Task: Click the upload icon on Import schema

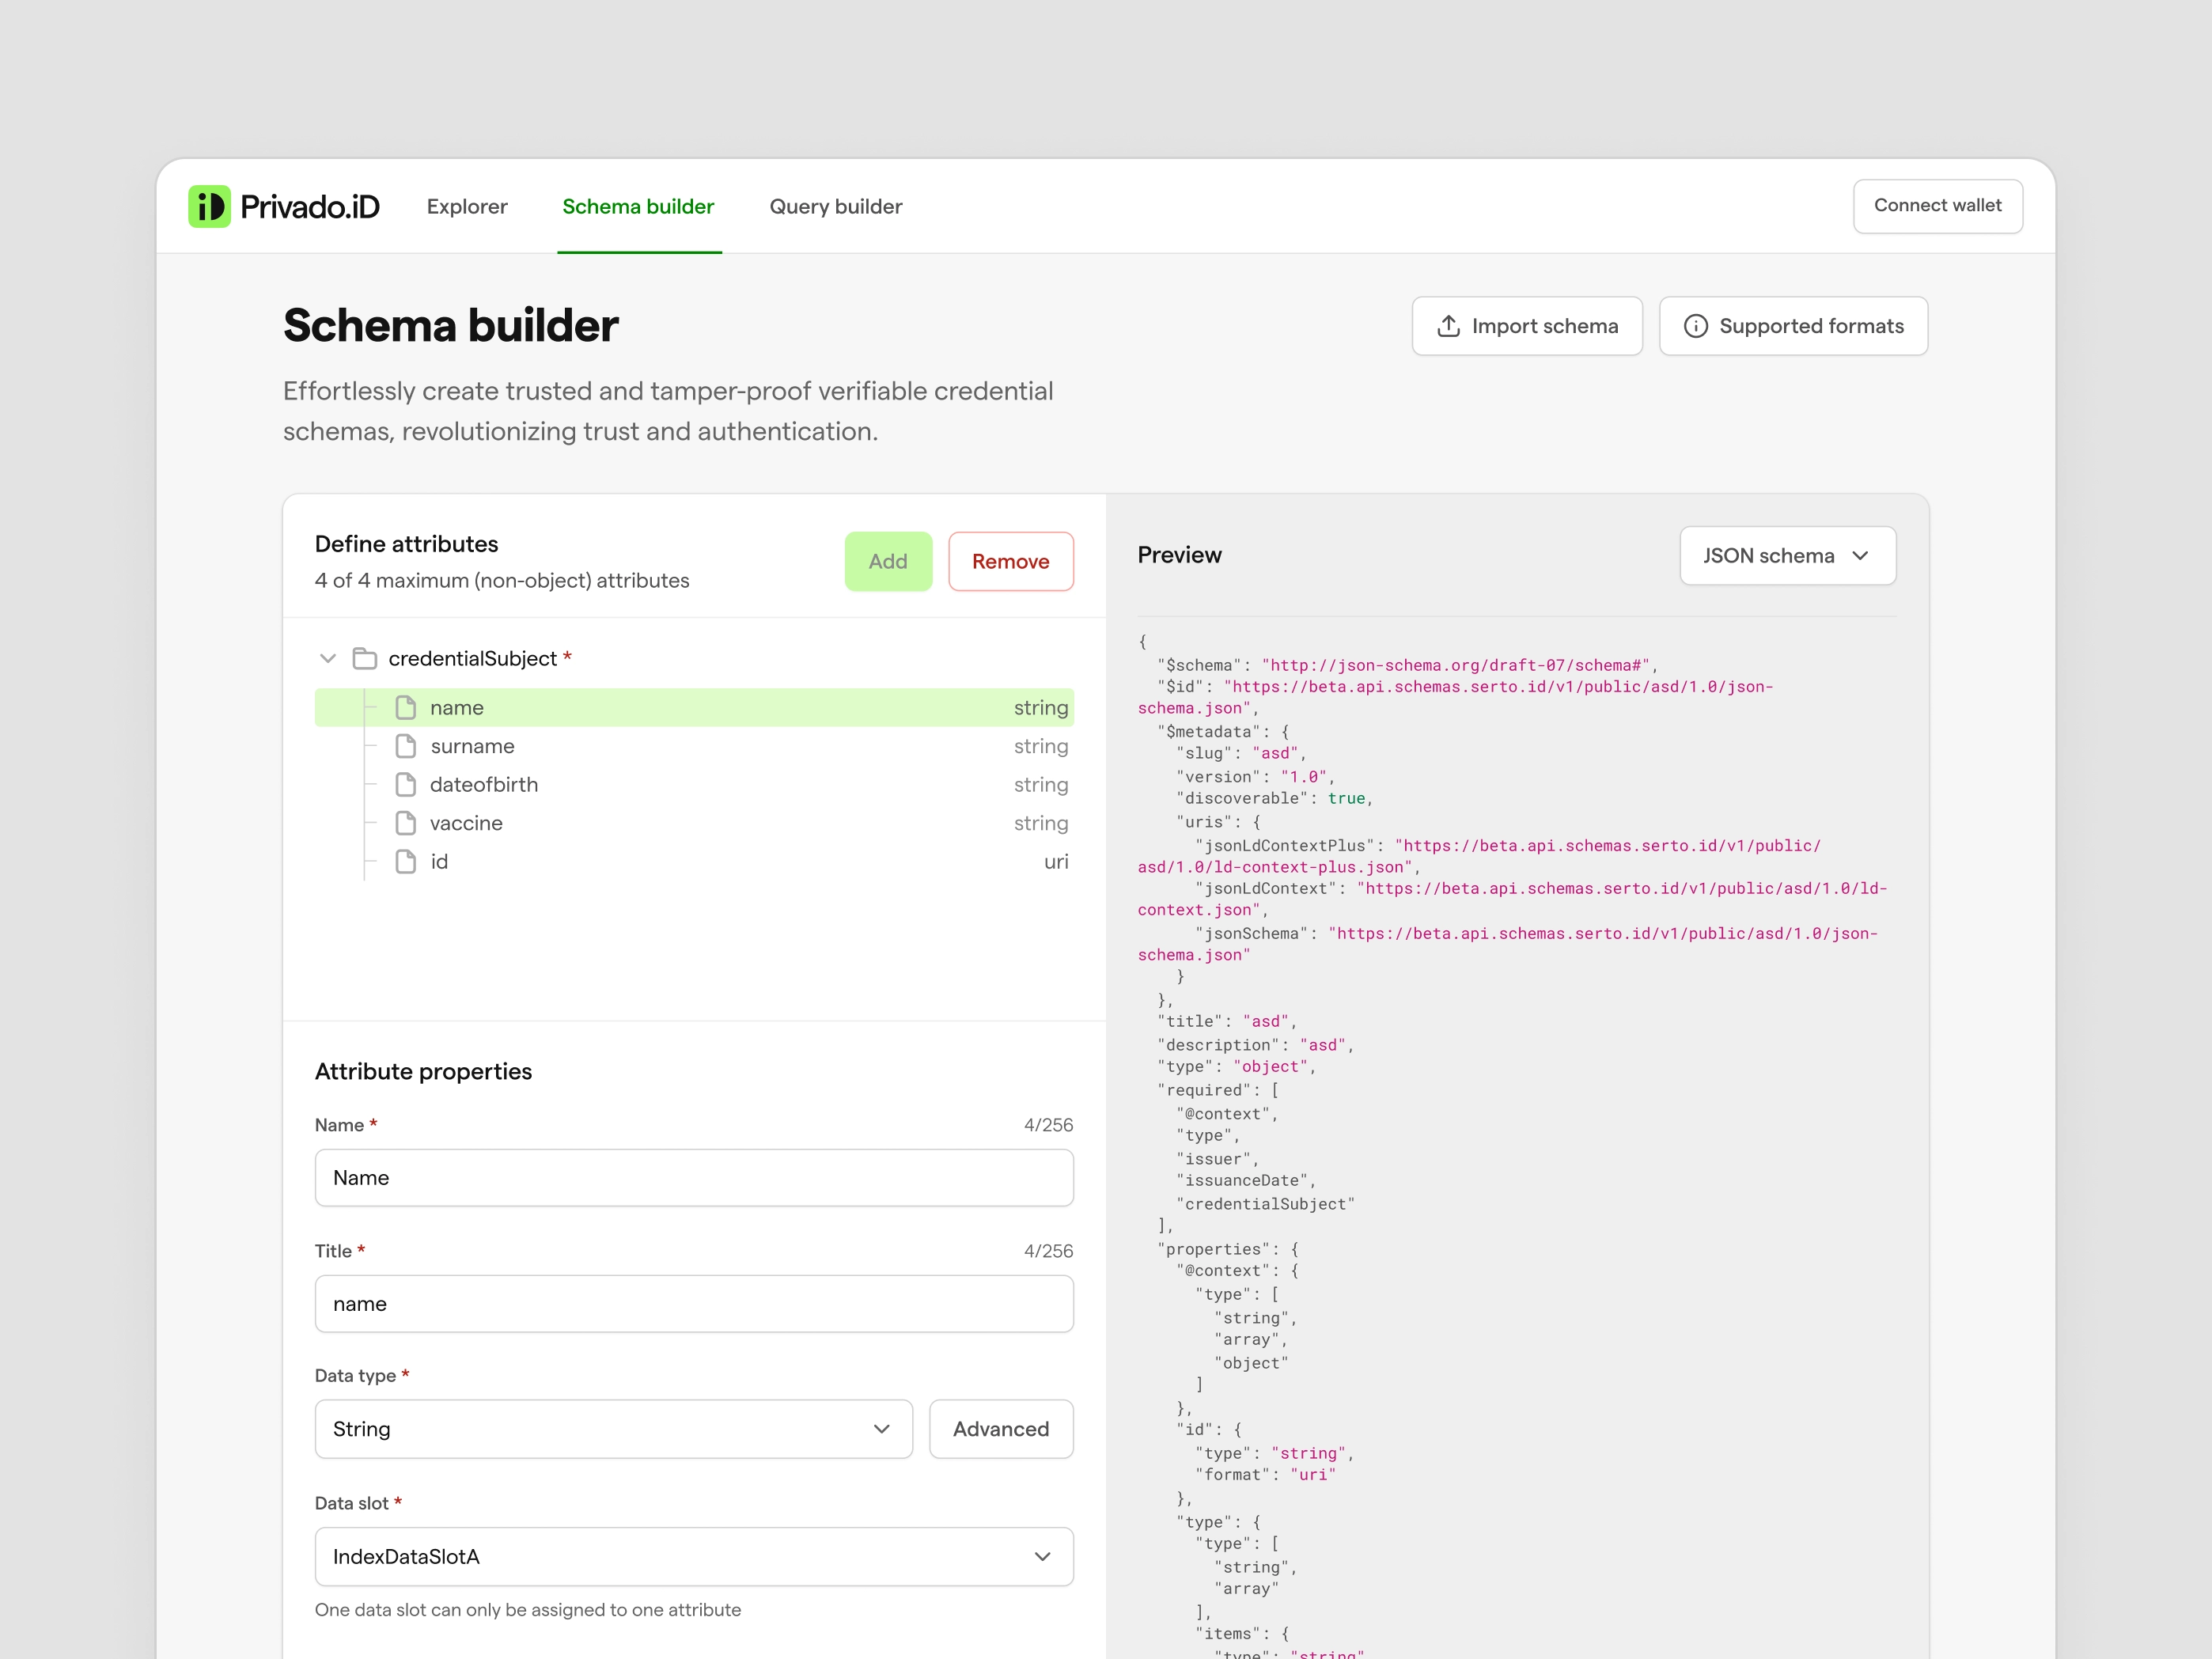Action: coord(1449,326)
